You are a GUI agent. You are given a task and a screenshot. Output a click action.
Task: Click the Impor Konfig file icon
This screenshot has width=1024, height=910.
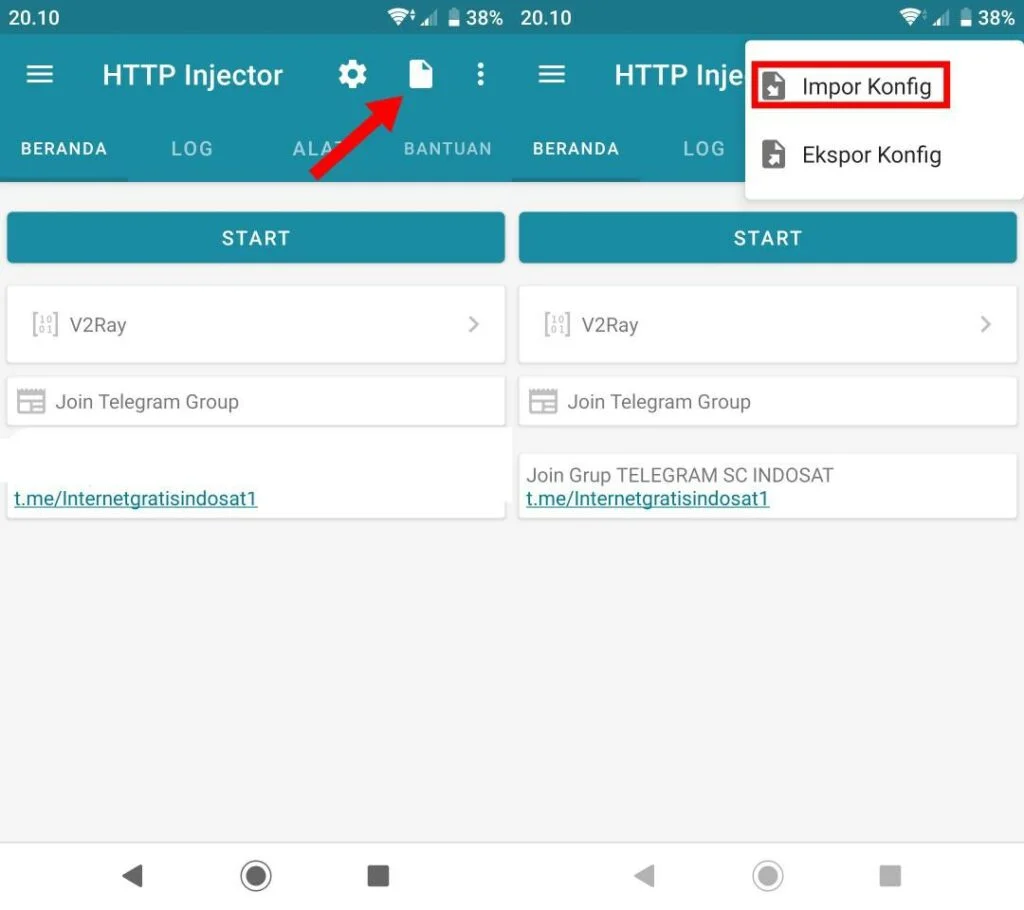pos(774,86)
